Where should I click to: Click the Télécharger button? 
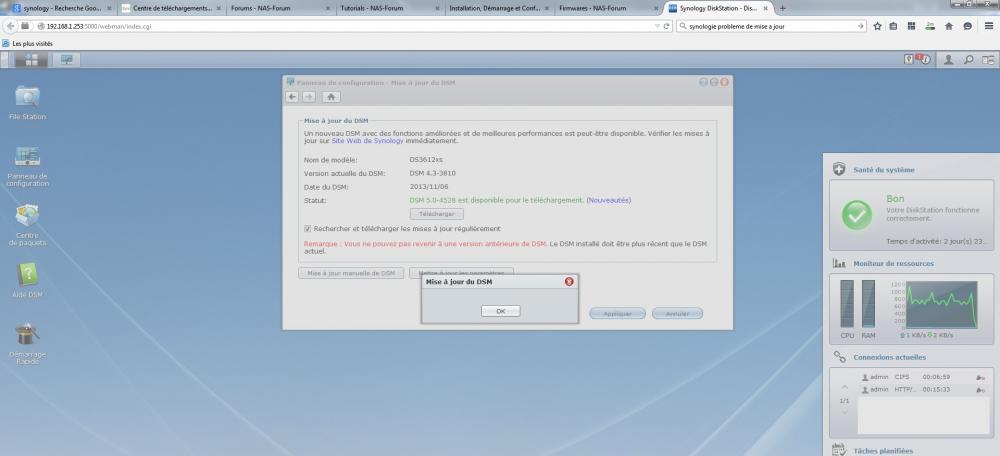(x=437, y=214)
